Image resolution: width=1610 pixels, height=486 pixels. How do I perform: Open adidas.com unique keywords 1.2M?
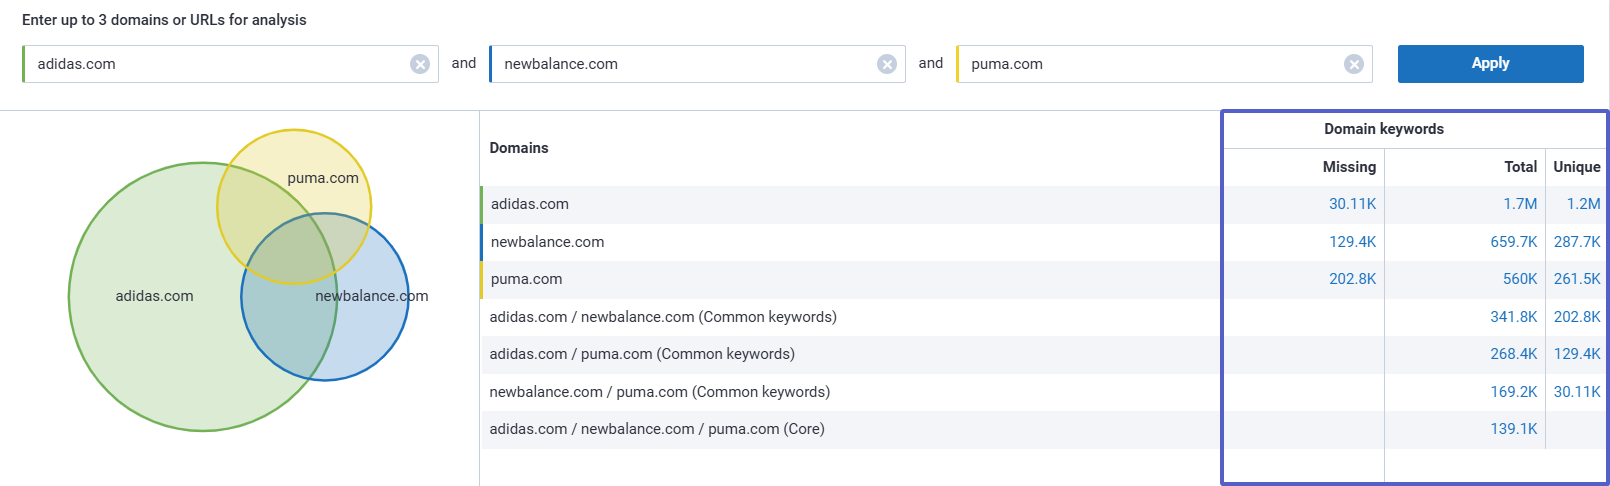tap(1583, 204)
